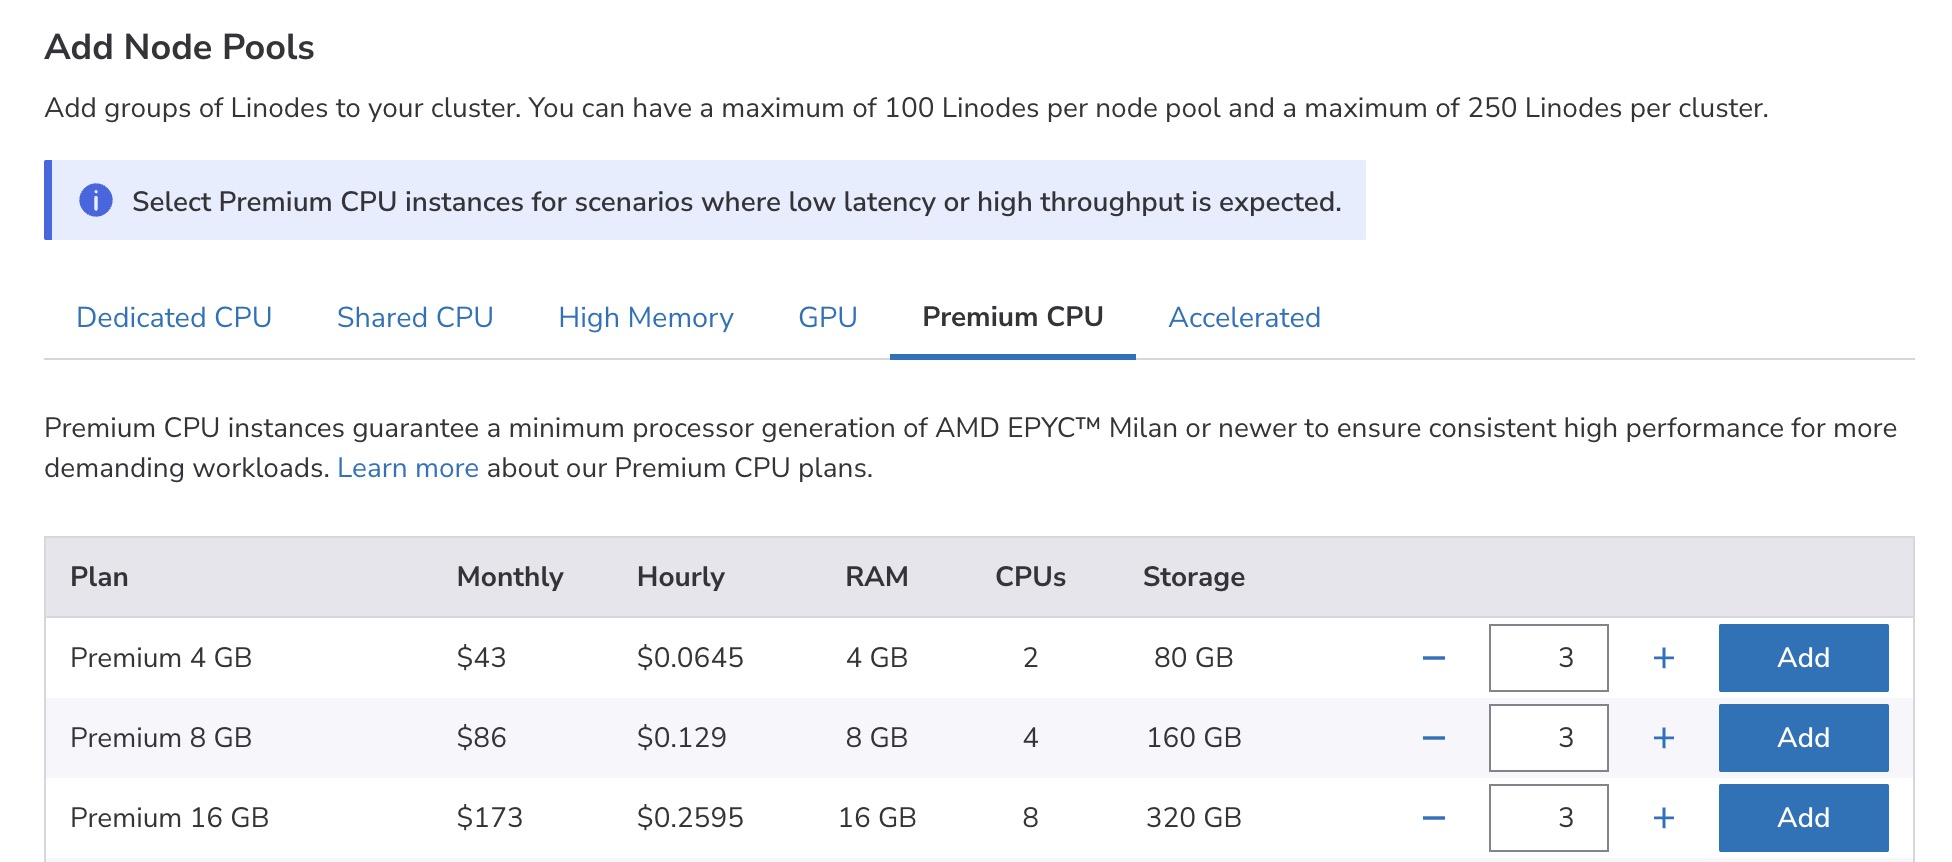Click minus icon for Premium 8 GB
1952x862 pixels.
coord(1433,738)
